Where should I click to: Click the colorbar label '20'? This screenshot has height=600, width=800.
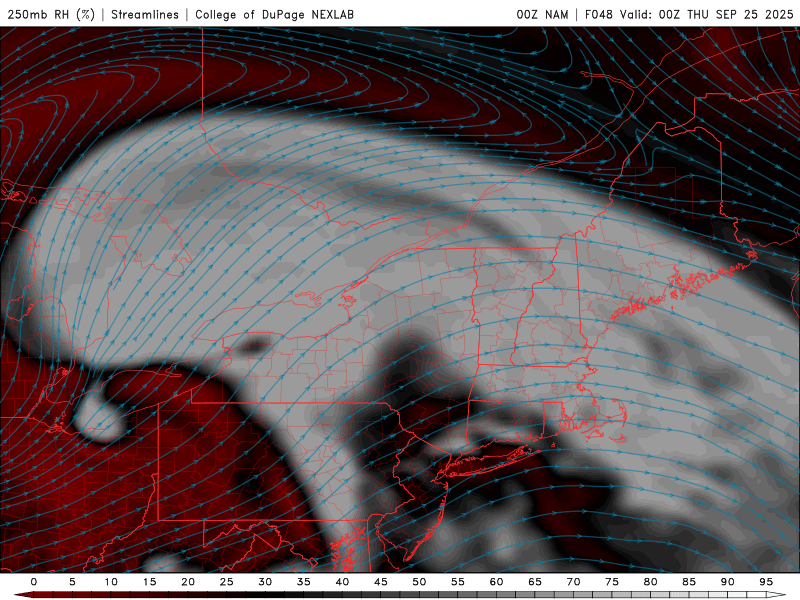click(x=188, y=582)
